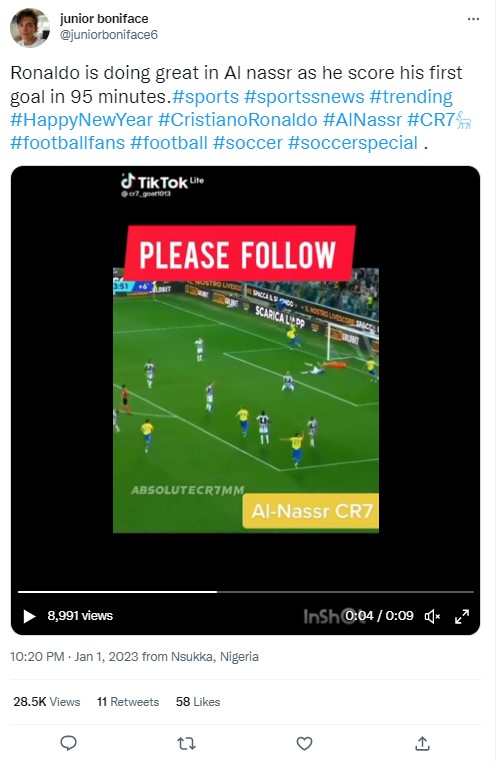Open junior boniface profile picture
497x762 pixels.
tap(30, 28)
